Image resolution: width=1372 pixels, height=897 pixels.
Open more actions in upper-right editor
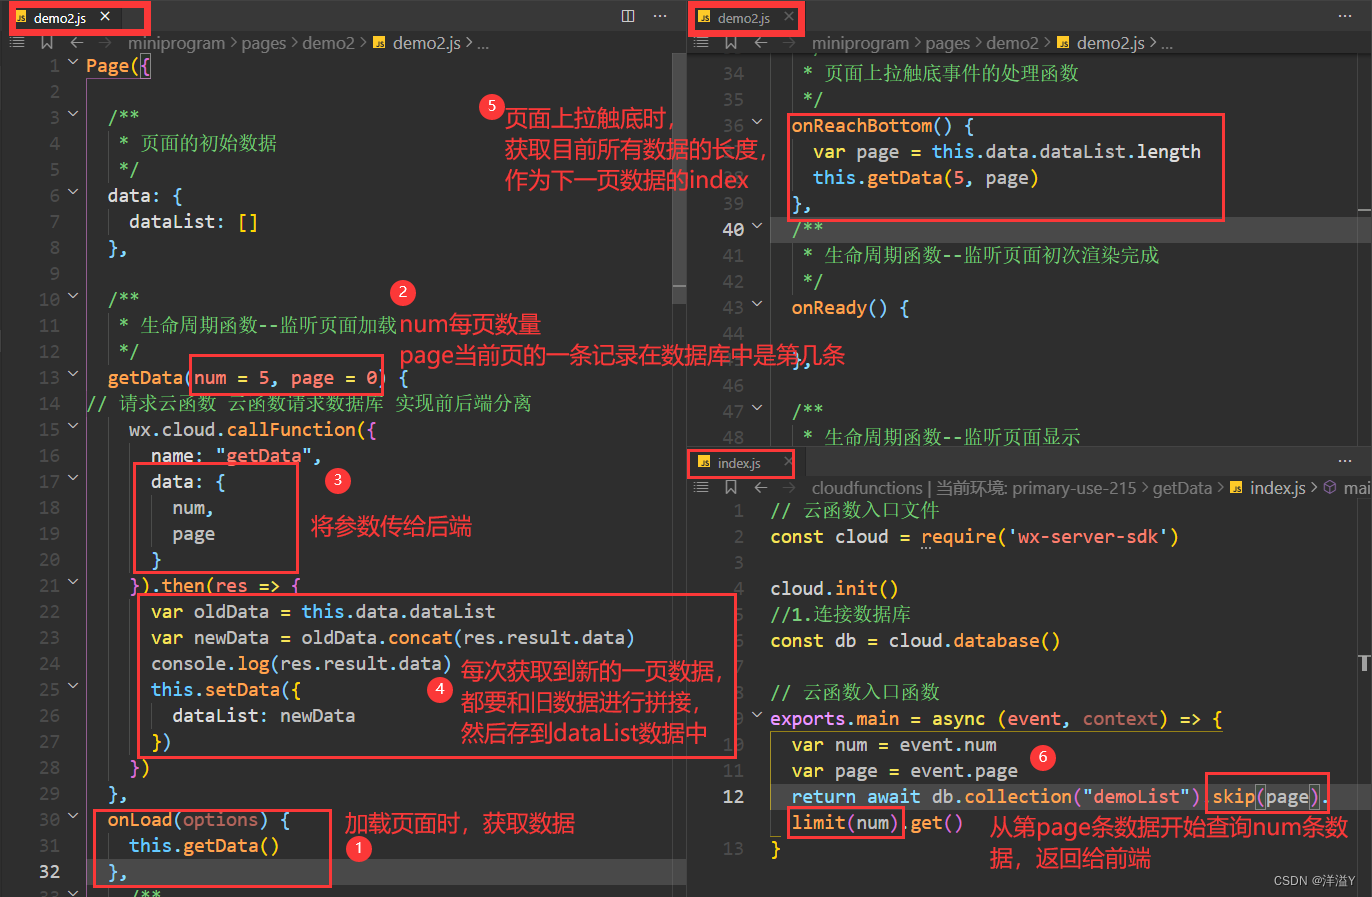coord(1345,16)
